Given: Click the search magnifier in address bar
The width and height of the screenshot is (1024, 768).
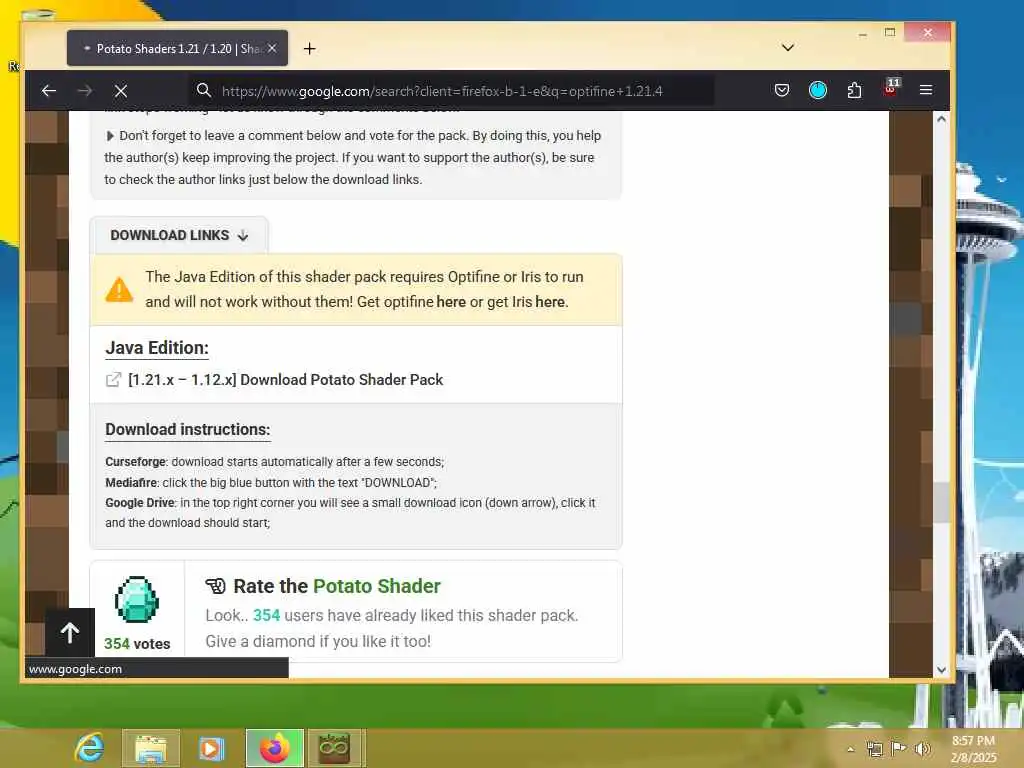Looking at the screenshot, I should point(204,90).
